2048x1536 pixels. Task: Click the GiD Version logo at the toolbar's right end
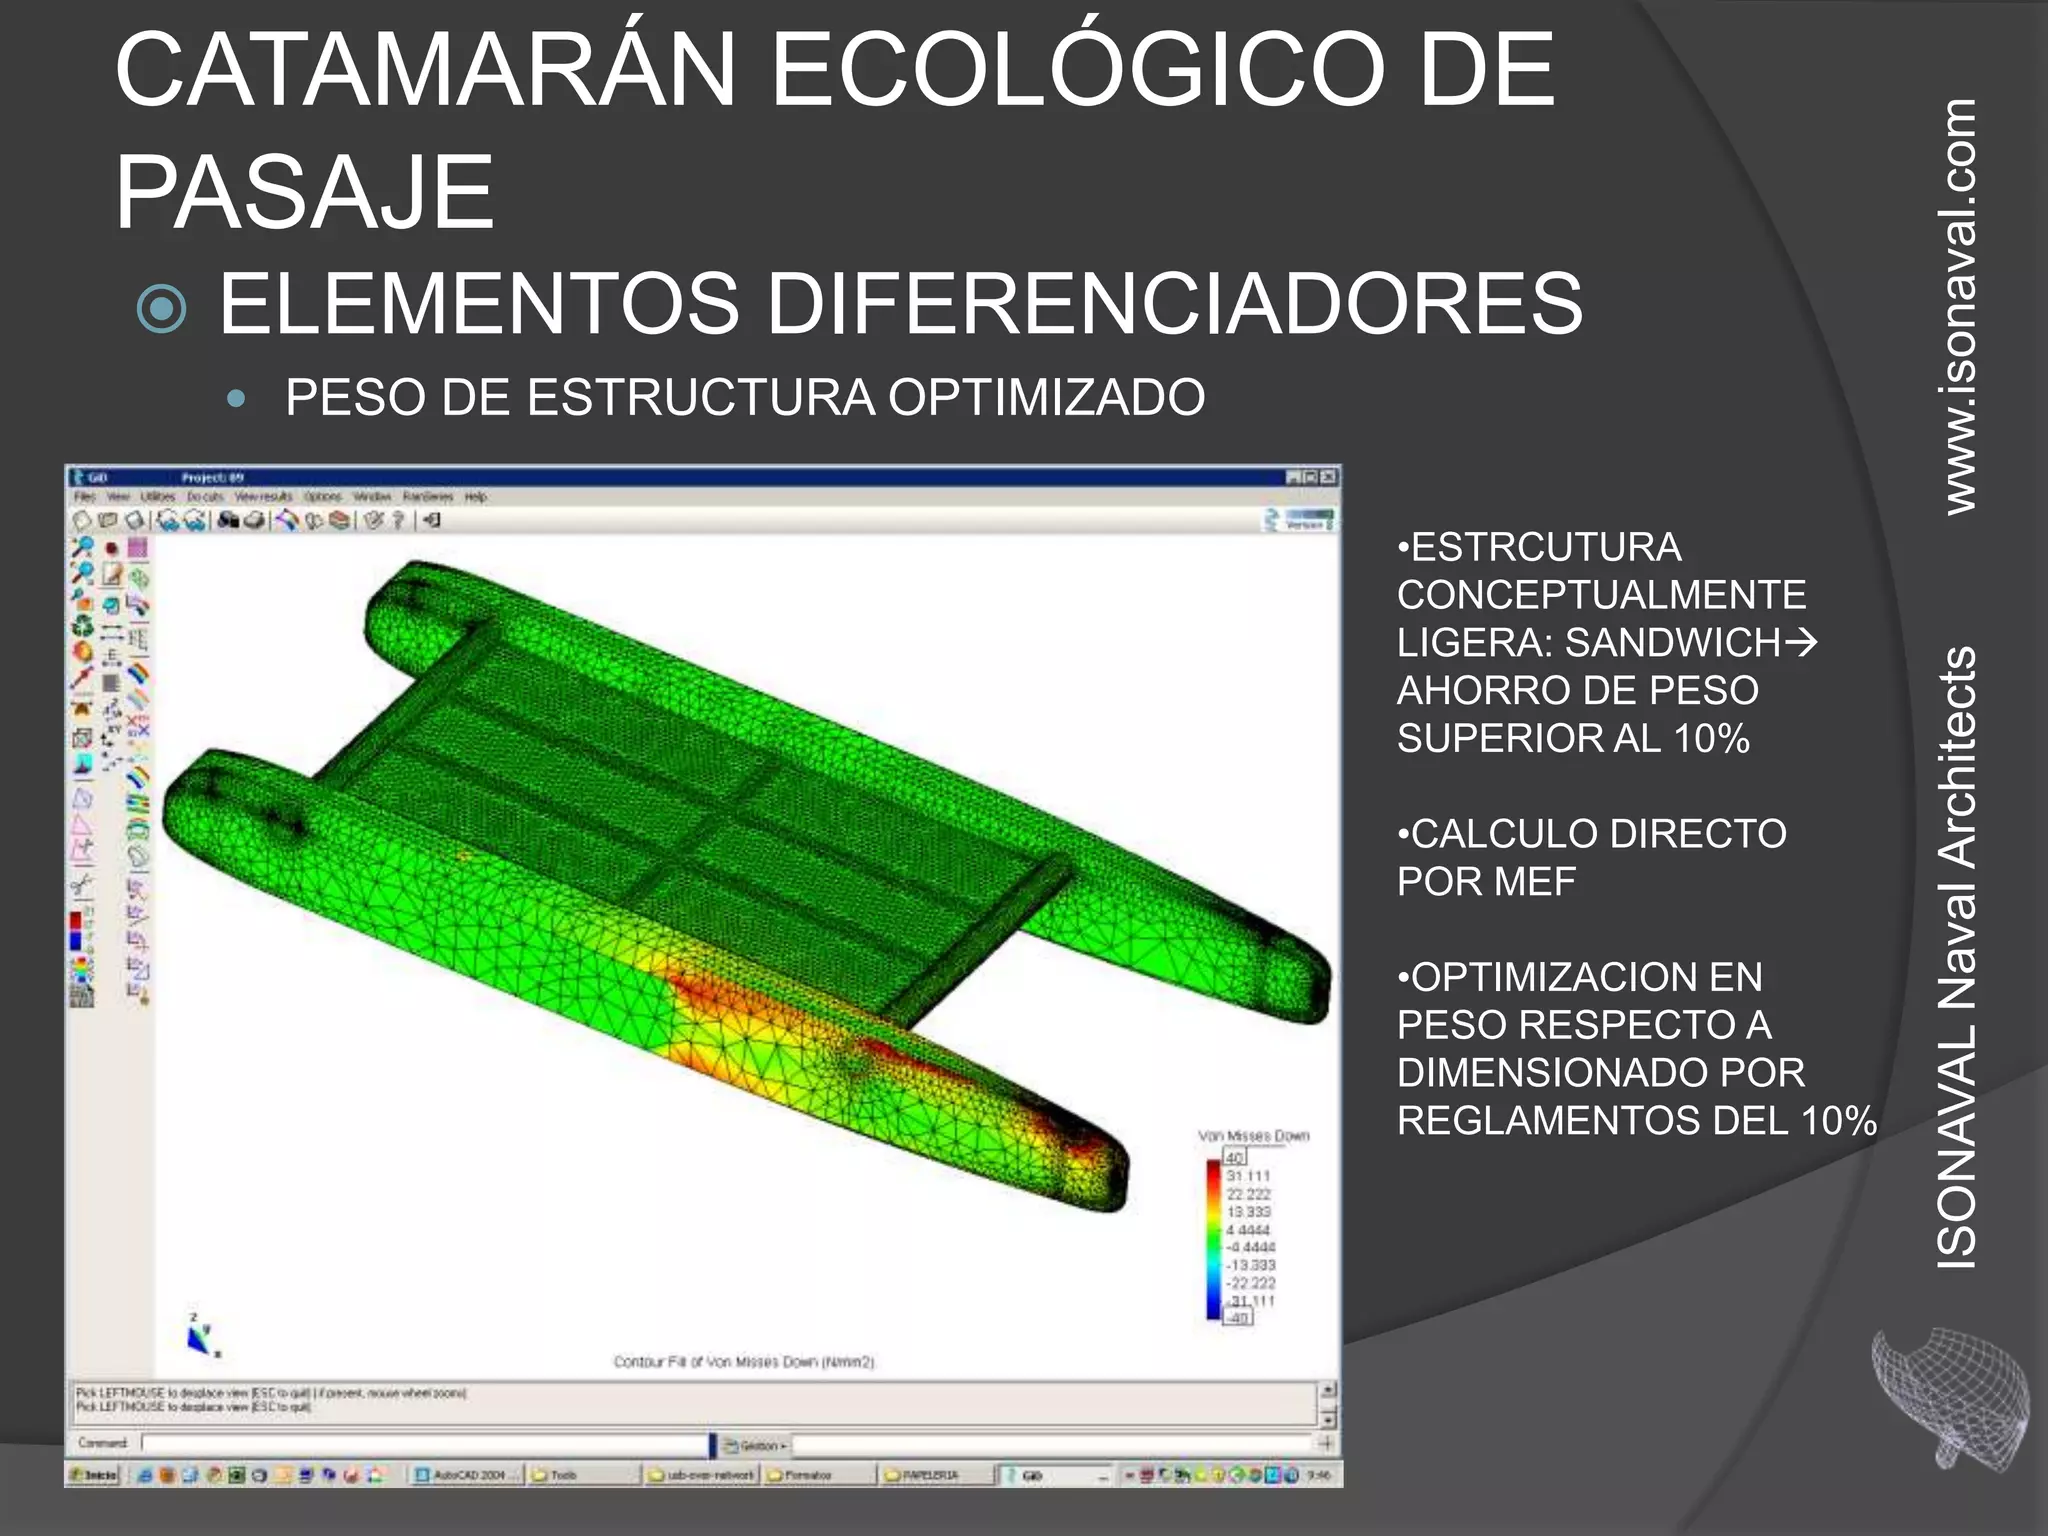1300,520
